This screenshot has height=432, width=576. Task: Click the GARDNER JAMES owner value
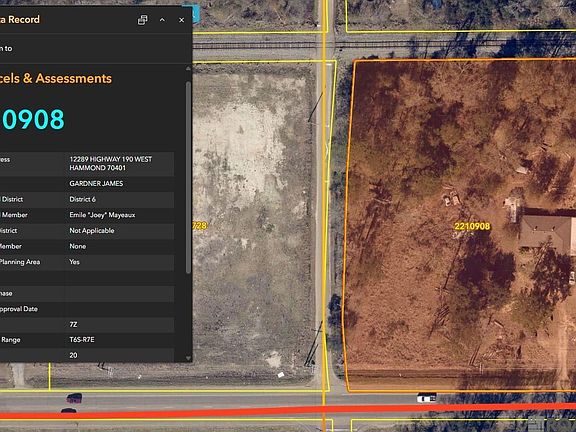tap(96, 183)
